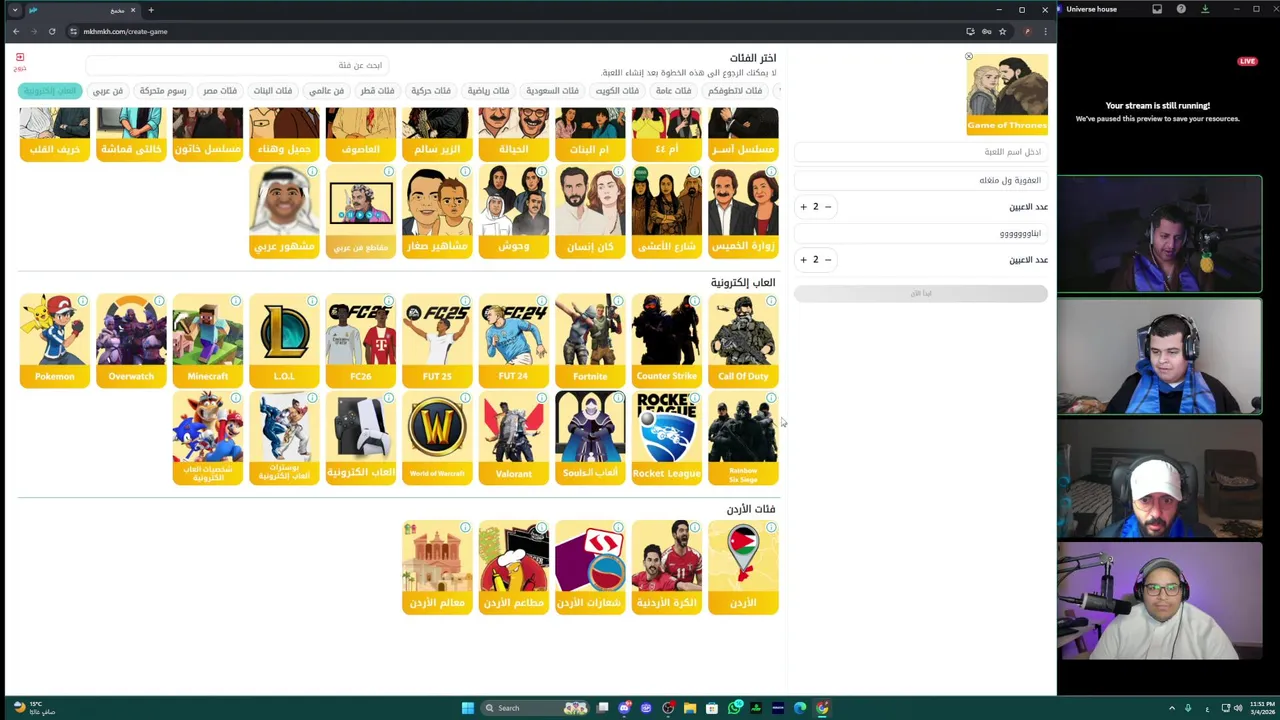Image resolution: width=1280 pixels, height=720 pixels.
Task: Open info icon on Call Of Duty card
Action: click(771, 301)
